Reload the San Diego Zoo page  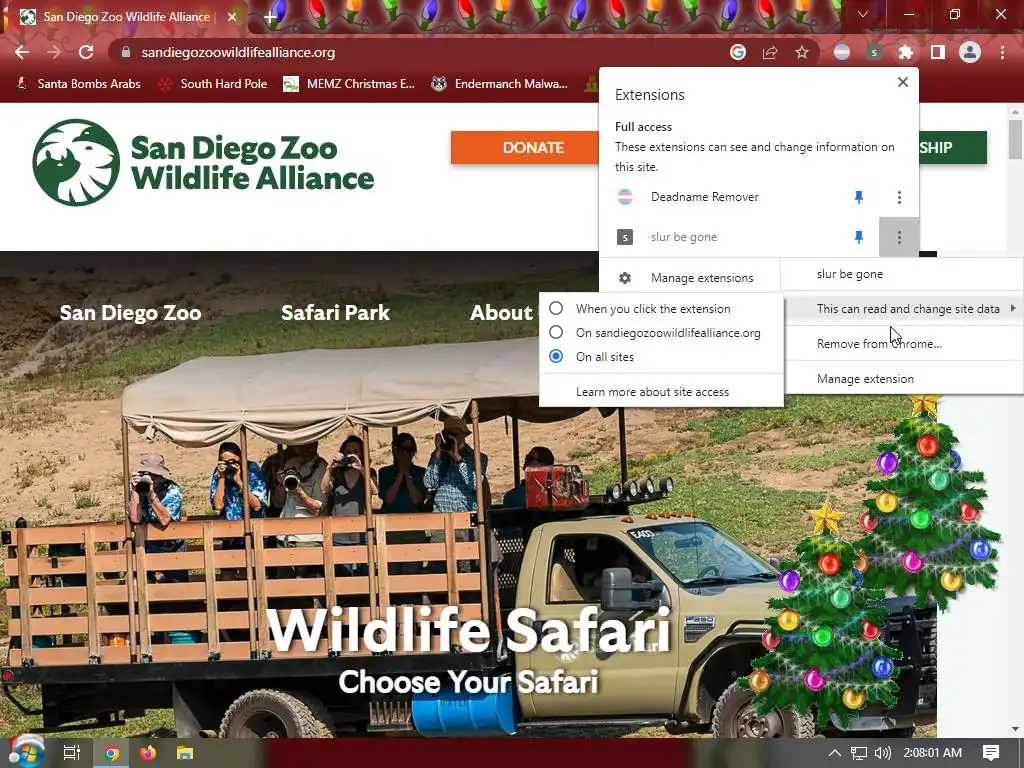(86, 52)
